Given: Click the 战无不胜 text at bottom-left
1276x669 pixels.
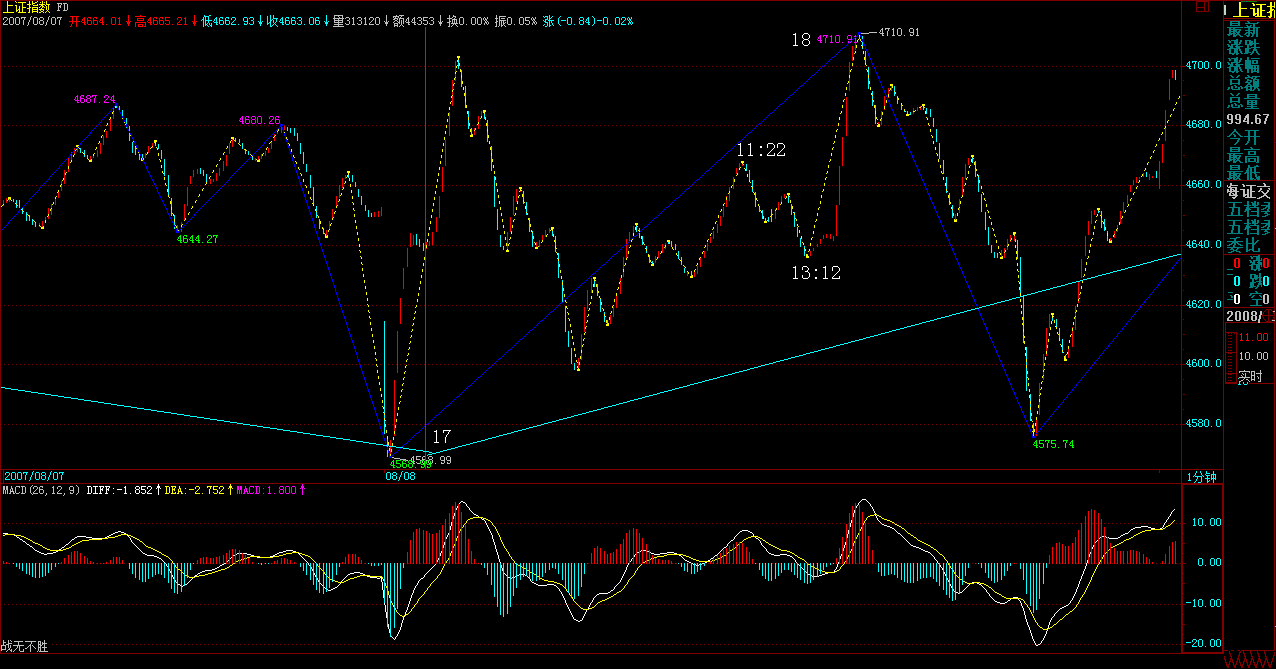Looking at the screenshot, I should 24,647.
